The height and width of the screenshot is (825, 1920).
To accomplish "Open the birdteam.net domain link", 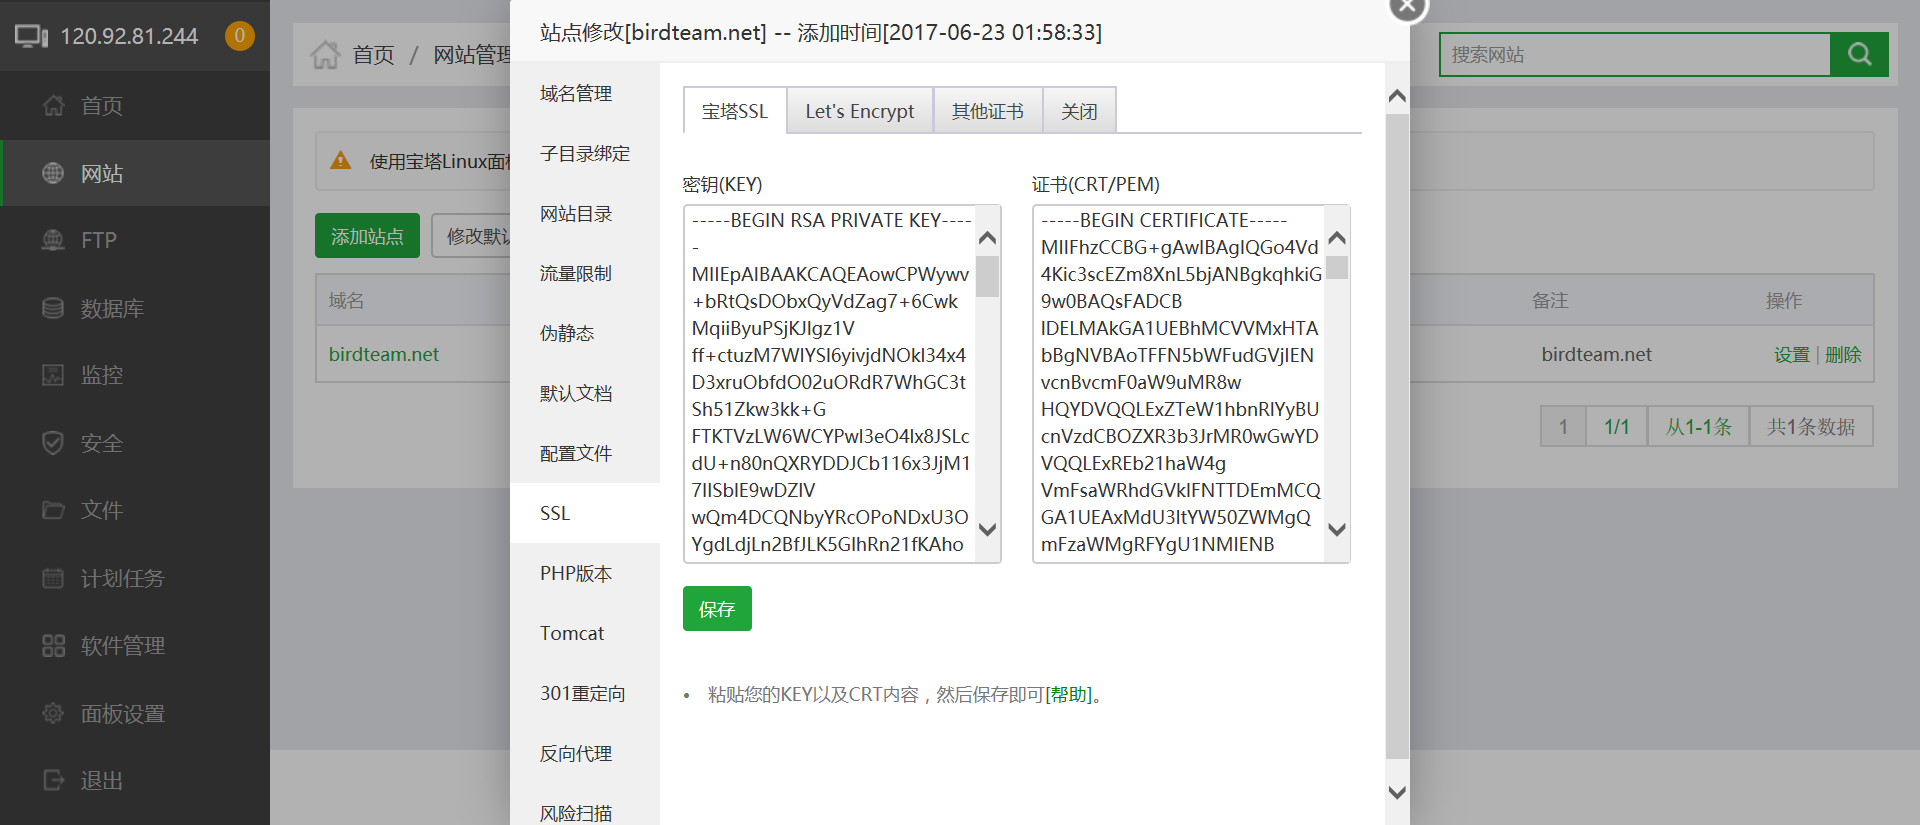I will (384, 354).
